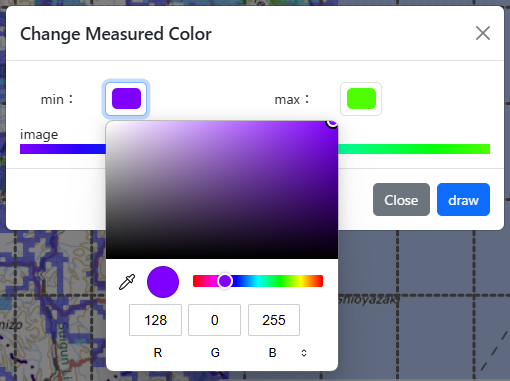Open the max green color swatch
Screen dimensions: 510x381
pyautogui.click(x=361, y=99)
